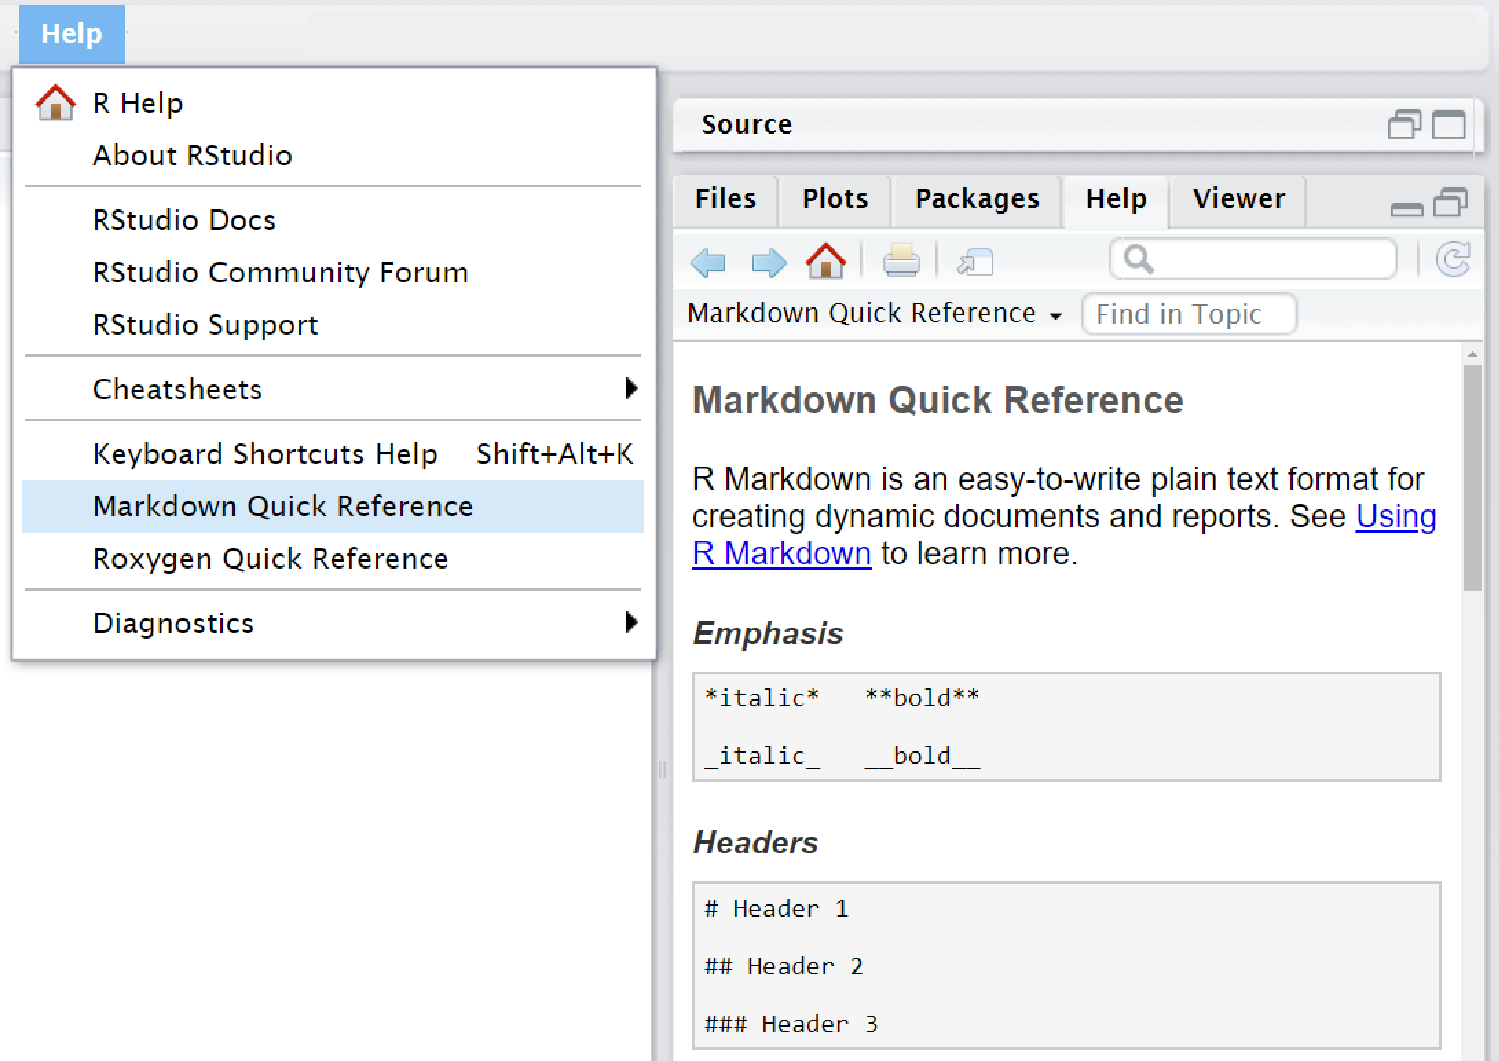Select Roxygen Quick Reference
Screen dimensions: 1499x1061
pos(333,559)
